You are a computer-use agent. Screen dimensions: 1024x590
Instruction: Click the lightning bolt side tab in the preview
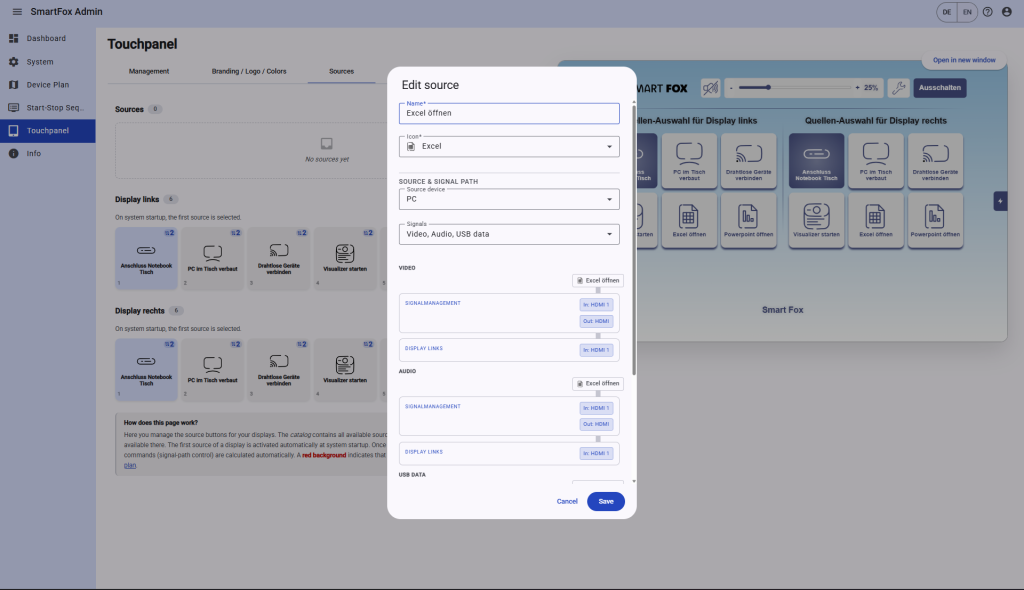pyautogui.click(x=1000, y=201)
